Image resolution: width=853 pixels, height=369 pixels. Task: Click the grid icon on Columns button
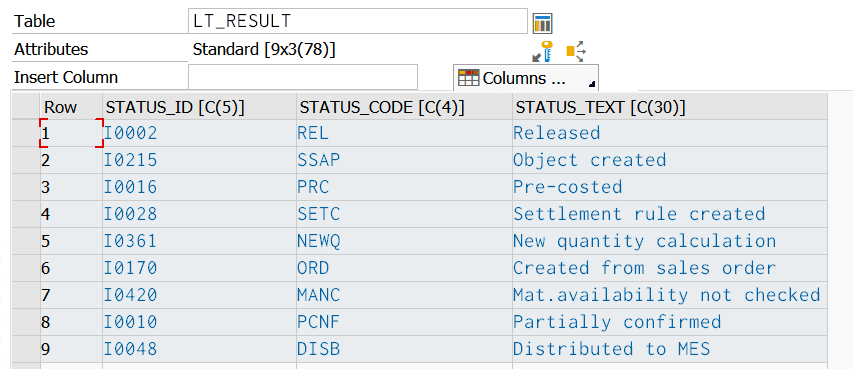[x=468, y=78]
